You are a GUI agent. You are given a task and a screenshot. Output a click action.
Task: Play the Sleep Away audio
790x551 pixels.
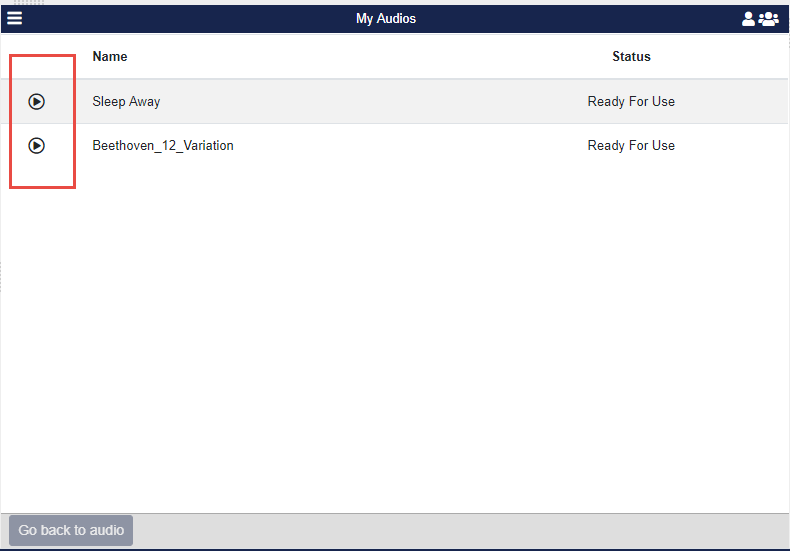click(37, 101)
